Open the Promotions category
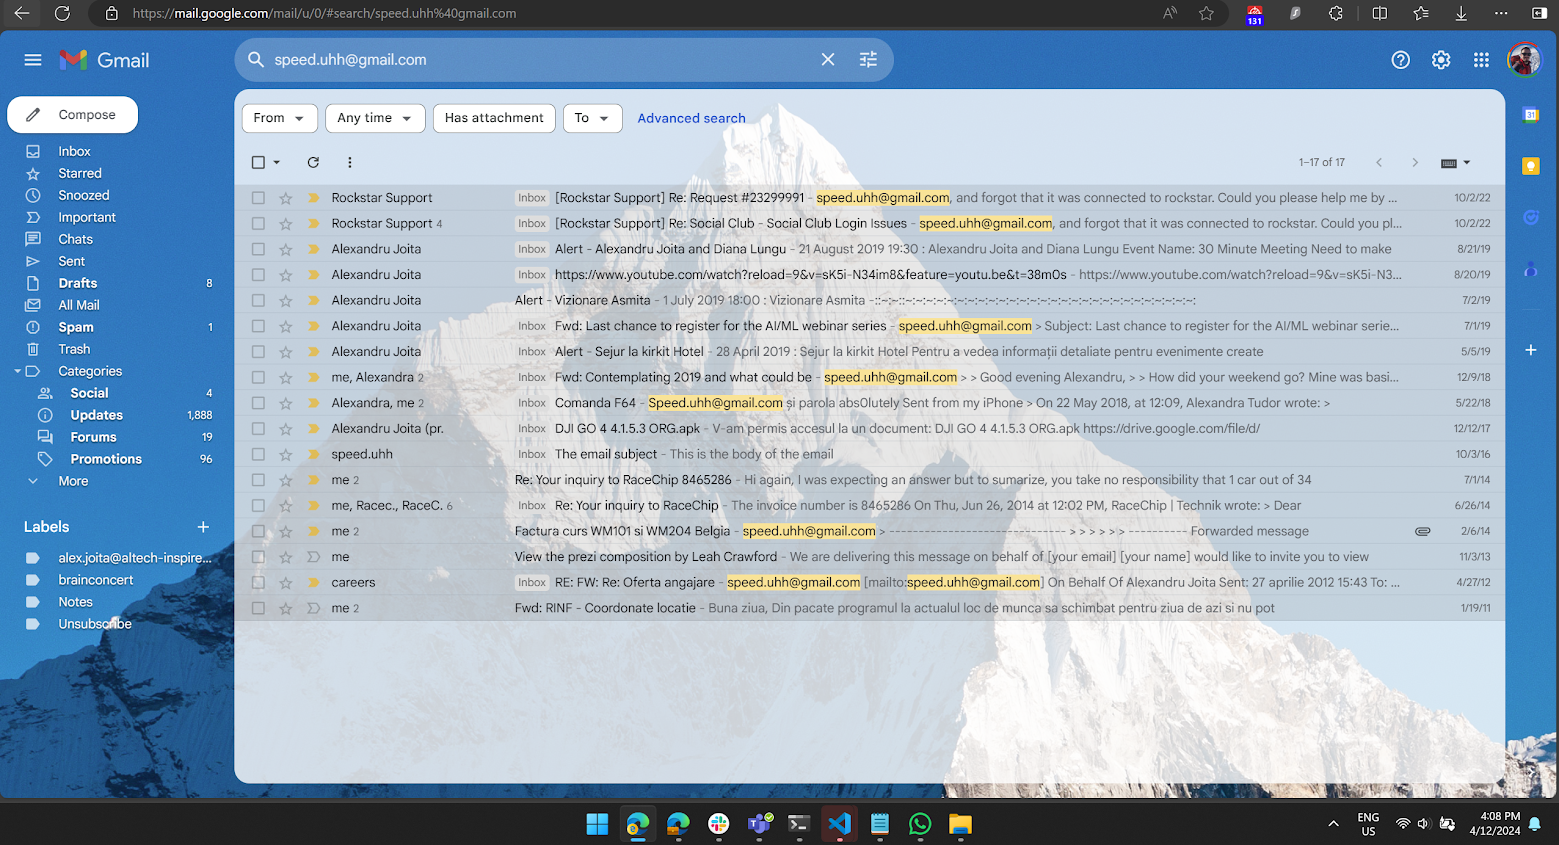Image resolution: width=1559 pixels, height=845 pixels. tap(106, 459)
